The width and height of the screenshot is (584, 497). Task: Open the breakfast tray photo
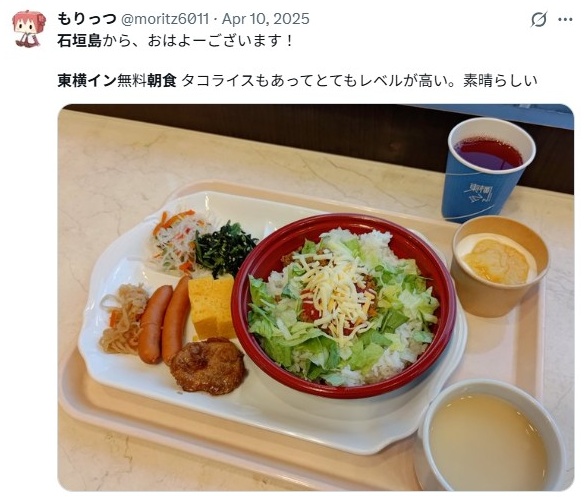315,297
